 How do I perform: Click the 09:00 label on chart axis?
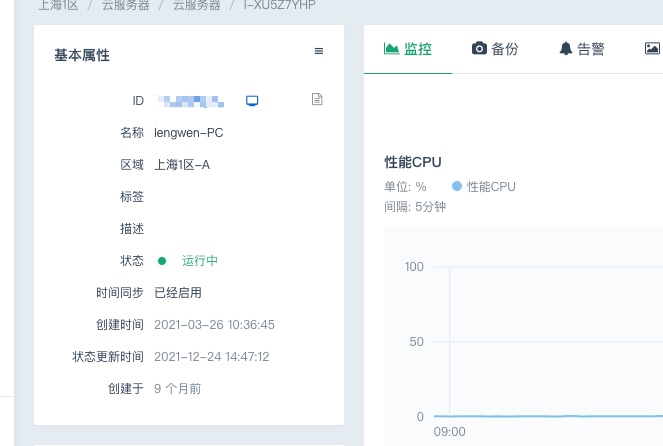449,432
